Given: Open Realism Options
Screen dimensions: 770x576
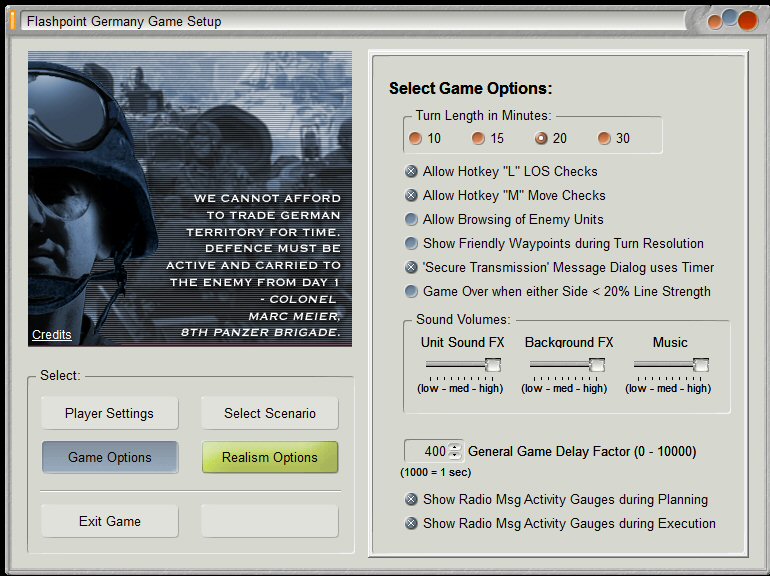Looking at the screenshot, I should click(270, 457).
